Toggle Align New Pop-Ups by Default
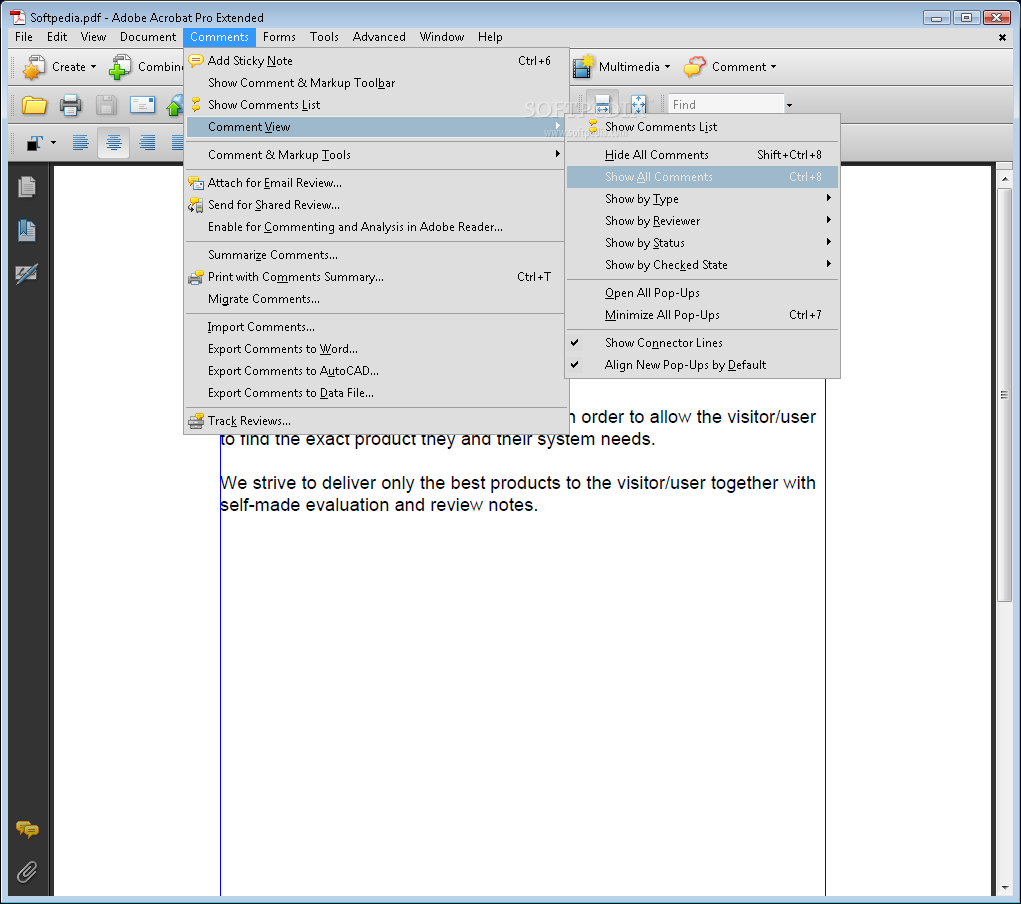 coord(703,365)
